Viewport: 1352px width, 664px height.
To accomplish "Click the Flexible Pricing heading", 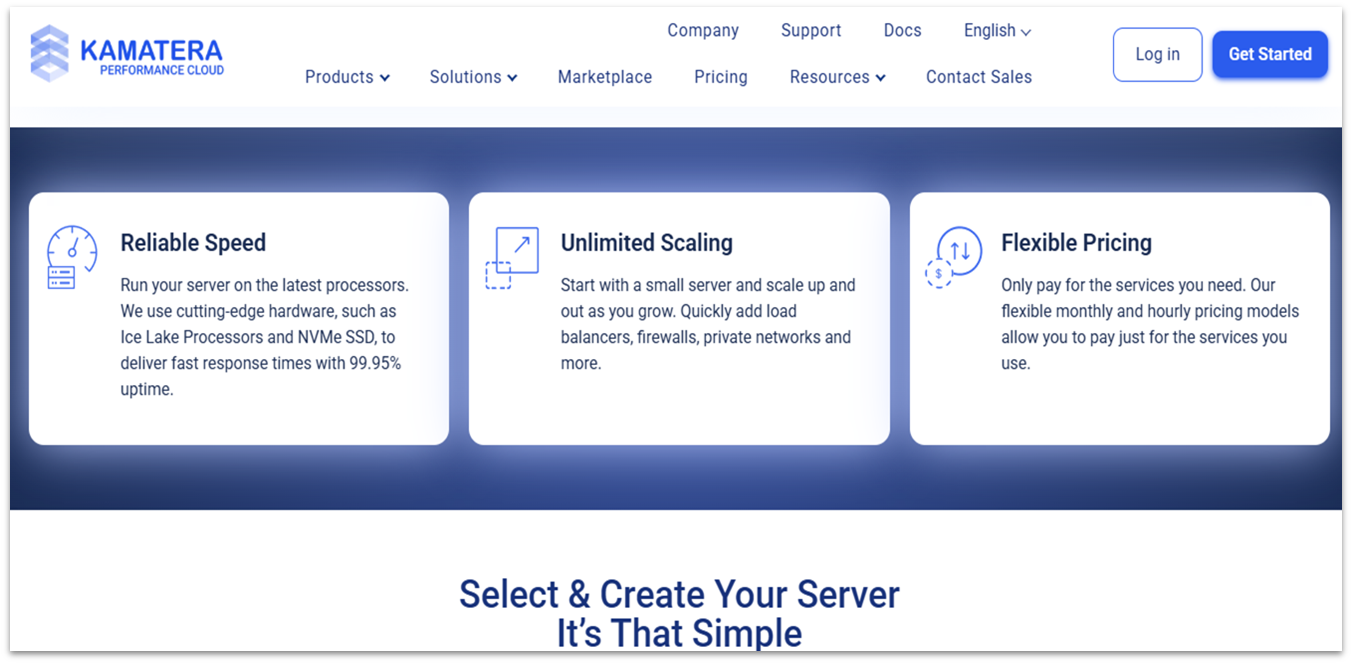I will (1076, 243).
